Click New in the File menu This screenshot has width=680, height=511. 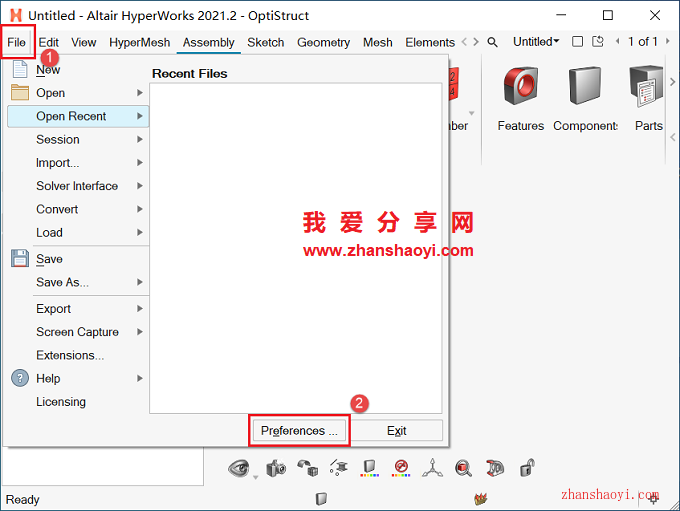(x=48, y=69)
